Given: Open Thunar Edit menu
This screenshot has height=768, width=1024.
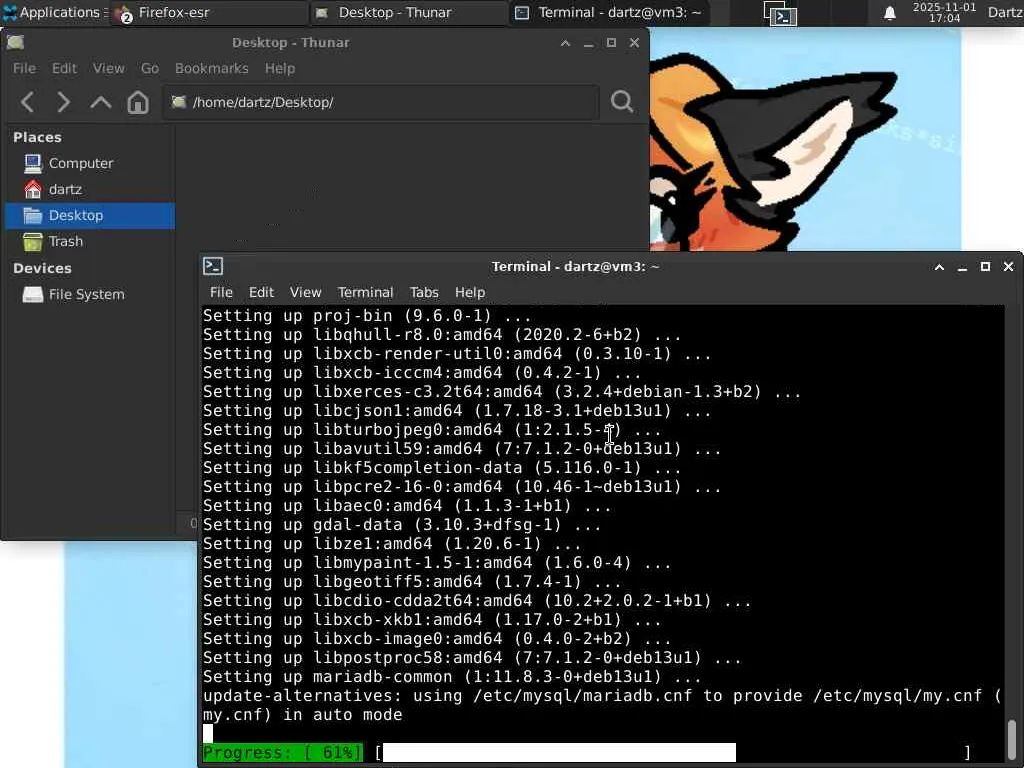Looking at the screenshot, I should pos(64,69).
